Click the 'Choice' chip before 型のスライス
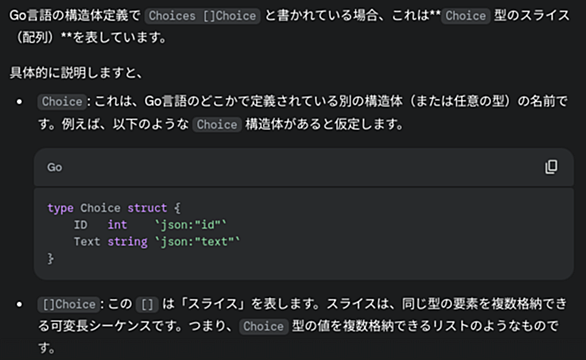586x360 pixels. (466, 16)
